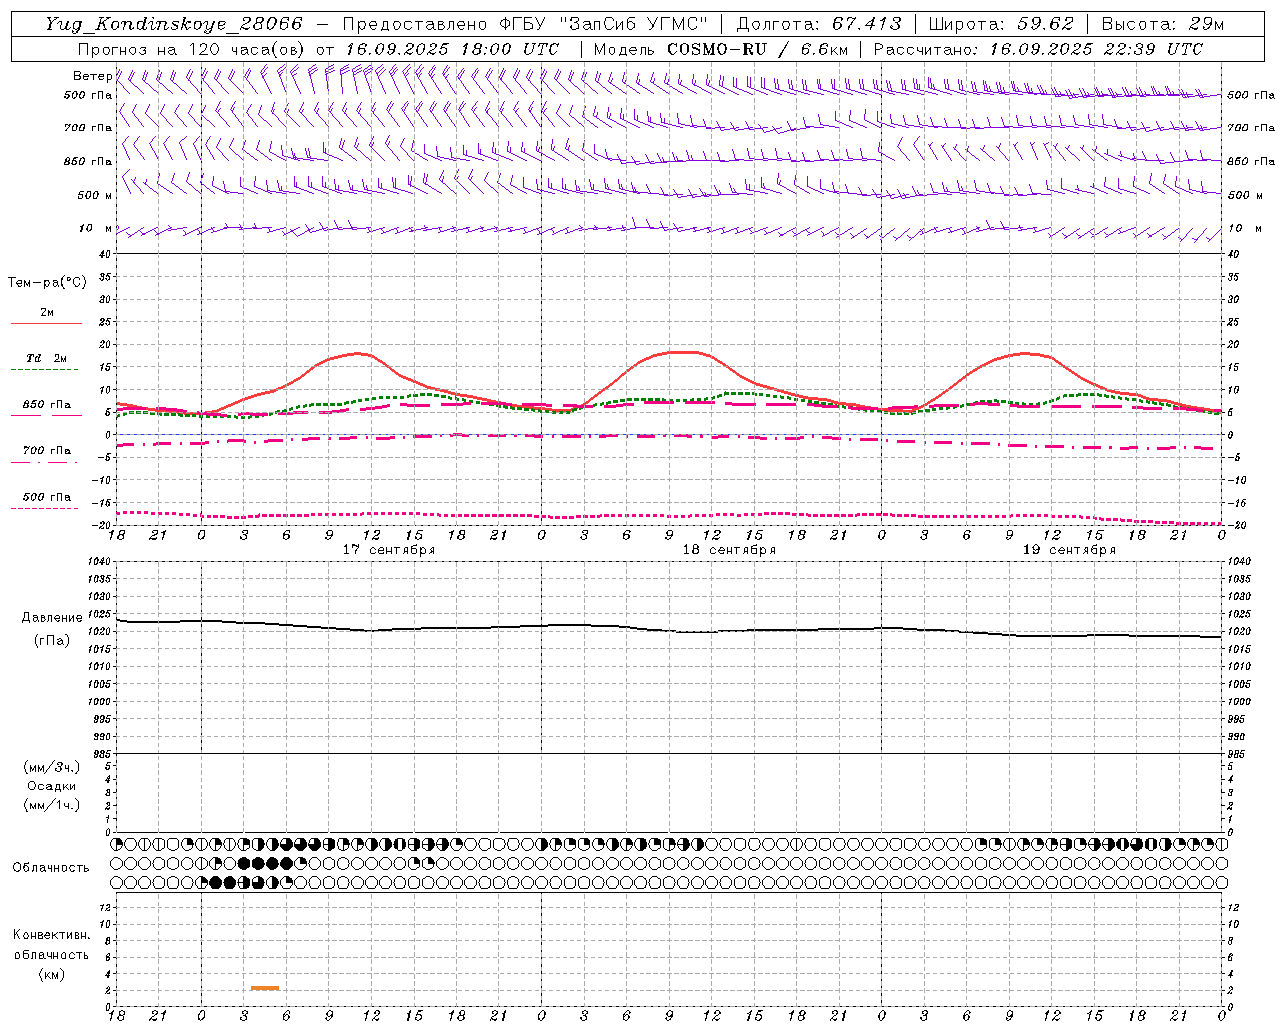Click the Ветер wind panel label
Viewport: 1280px width, 1024px height.
tap(93, 76)
